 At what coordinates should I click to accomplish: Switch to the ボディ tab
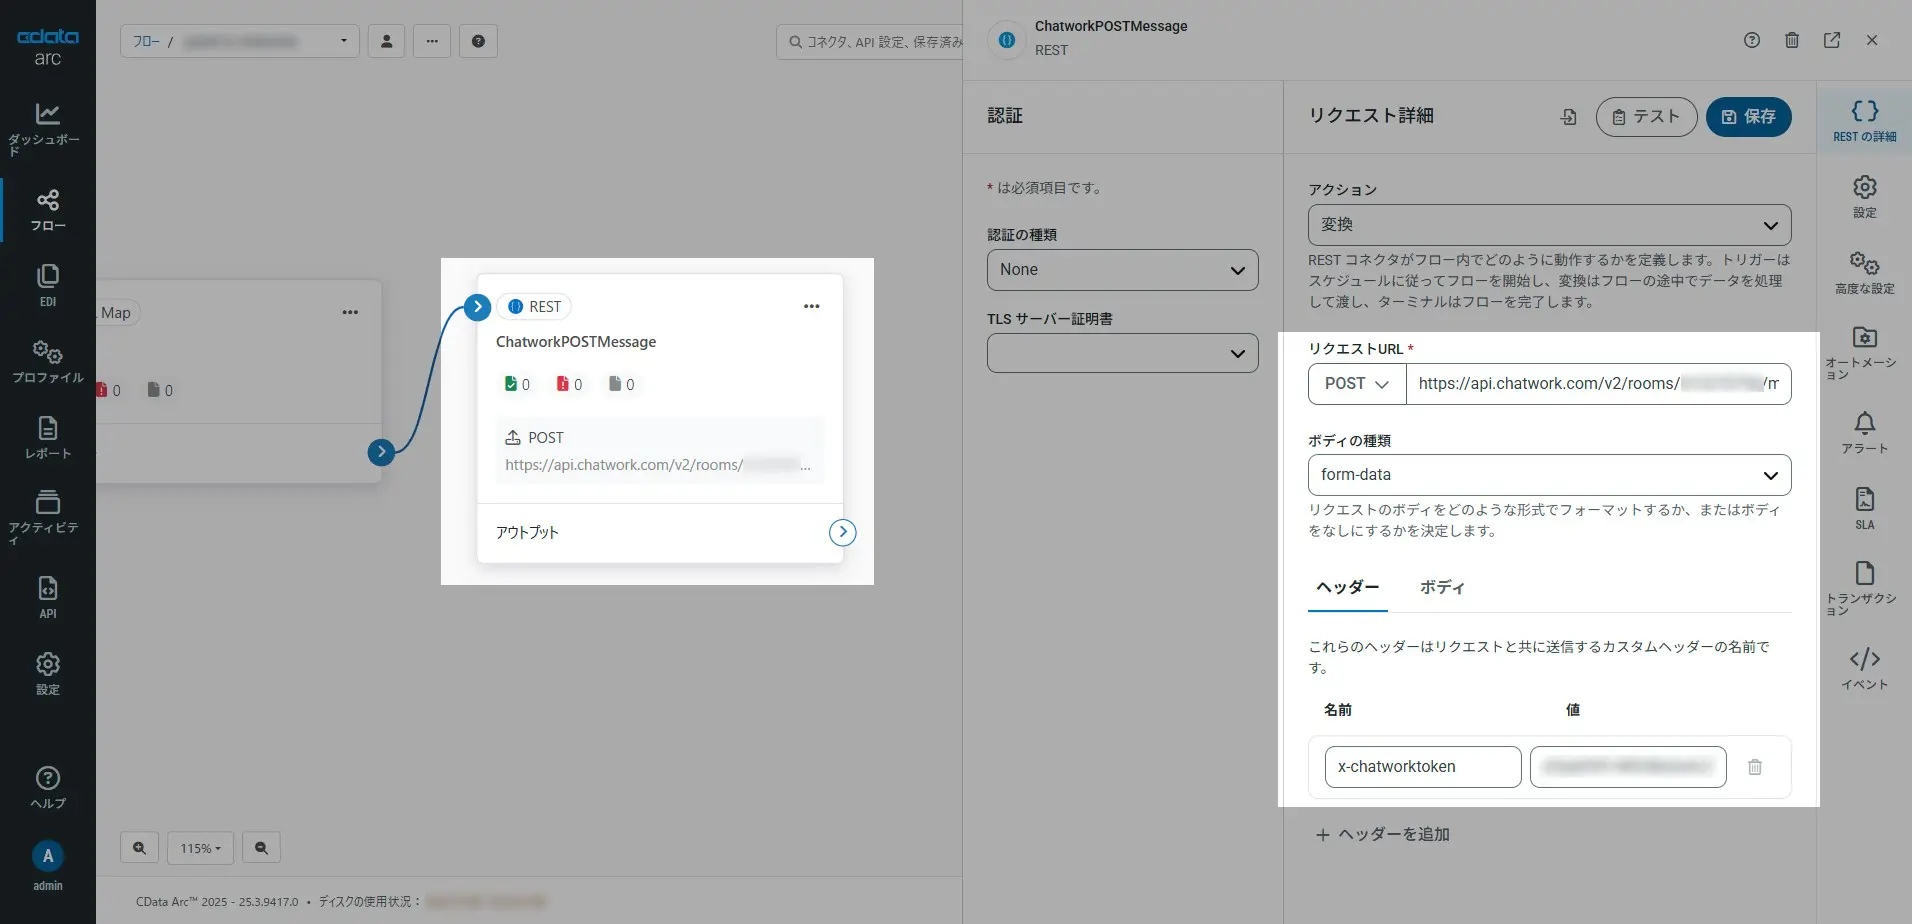pos(1442,588)
